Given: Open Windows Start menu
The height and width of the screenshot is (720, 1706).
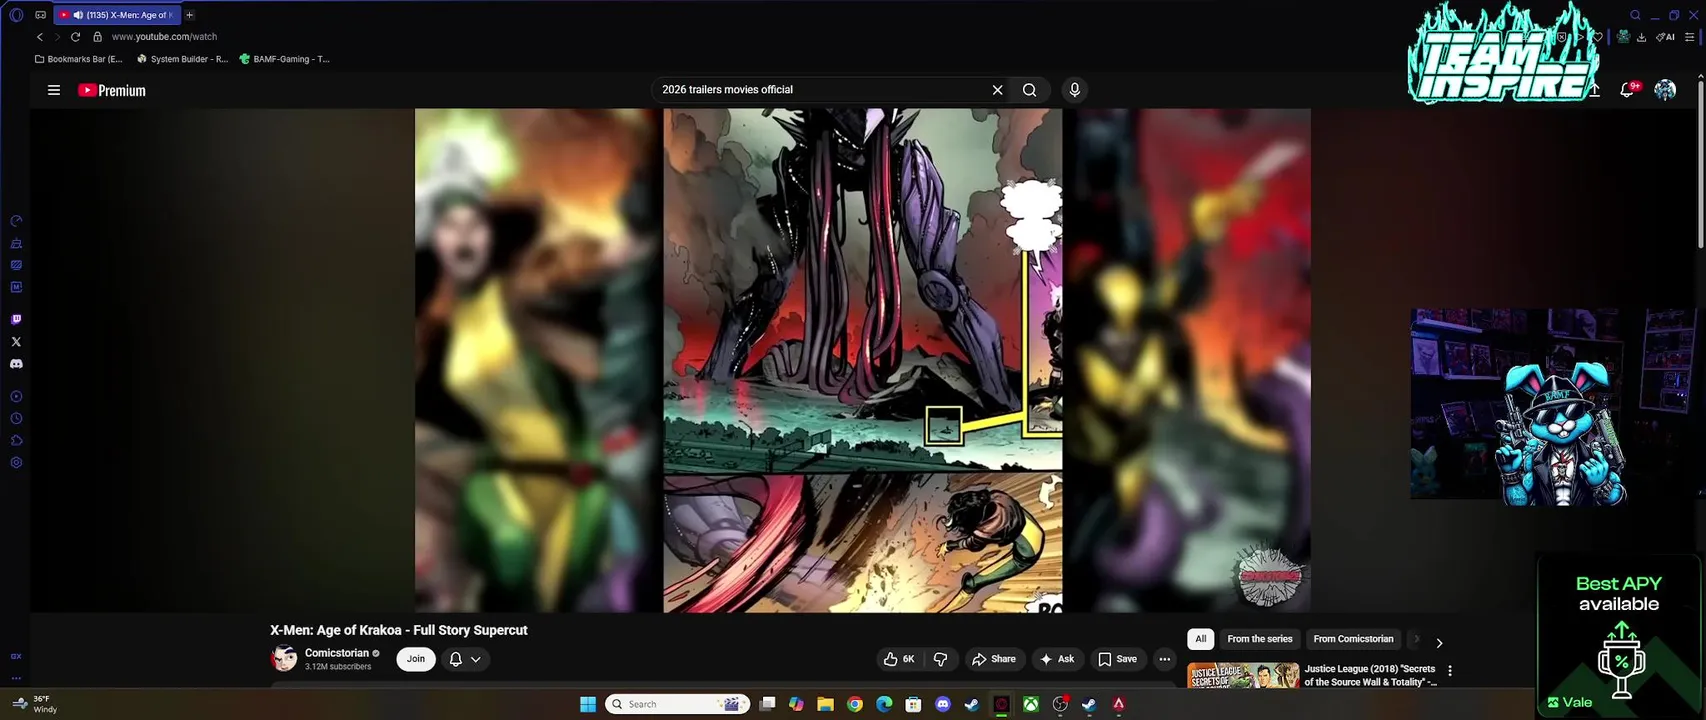Looking at the screenshot, I should click(588, 704).
